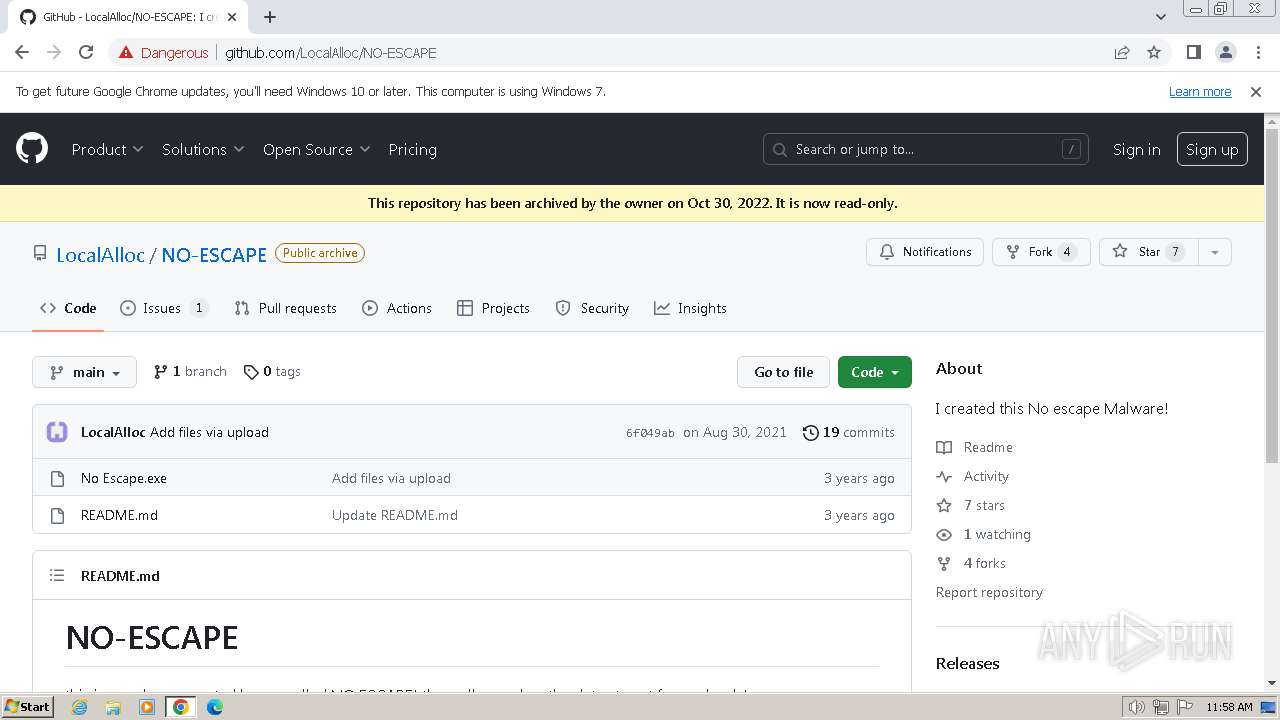This screenshot has height=720, width=1280.
Task: Click the Chrome taskbar icon
Action: point(181,707)
